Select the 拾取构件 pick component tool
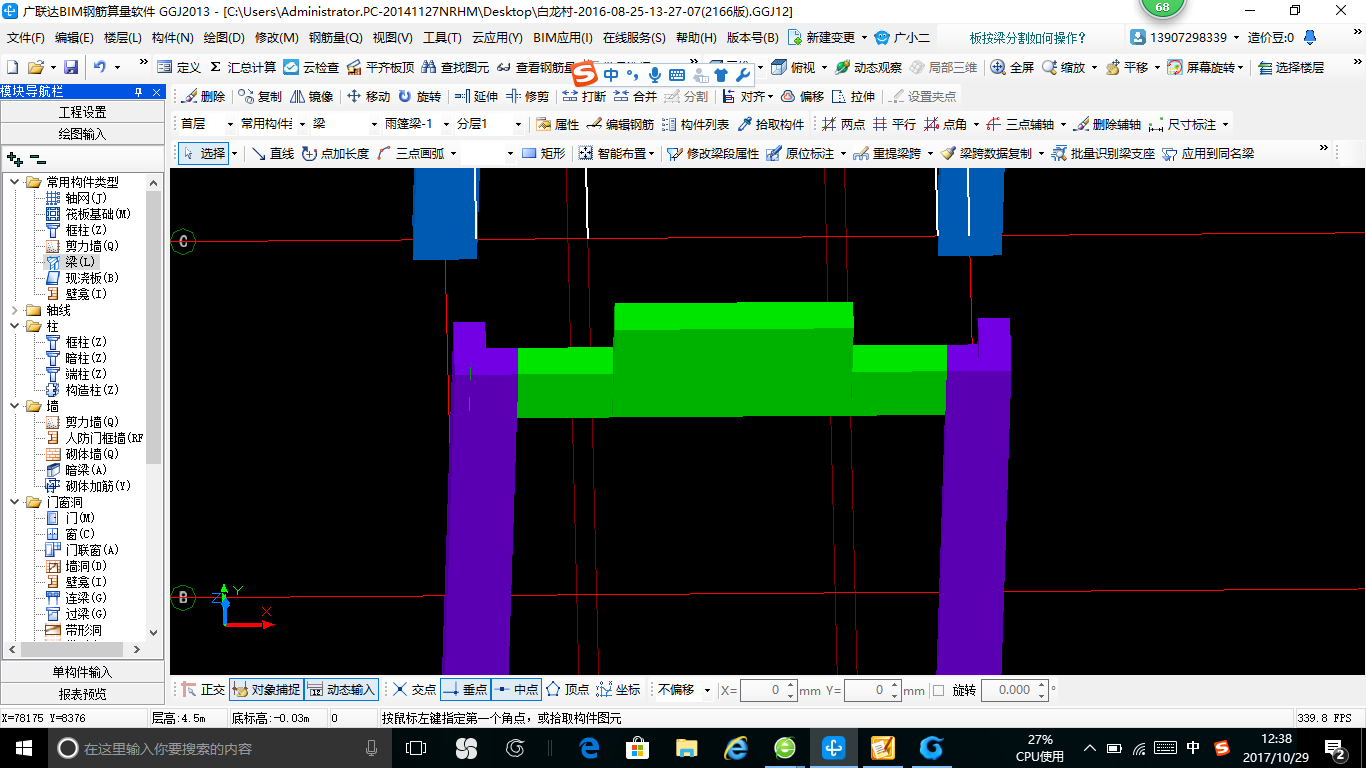The width and height of the screenshot is (1366, 768). pos(771,124)
